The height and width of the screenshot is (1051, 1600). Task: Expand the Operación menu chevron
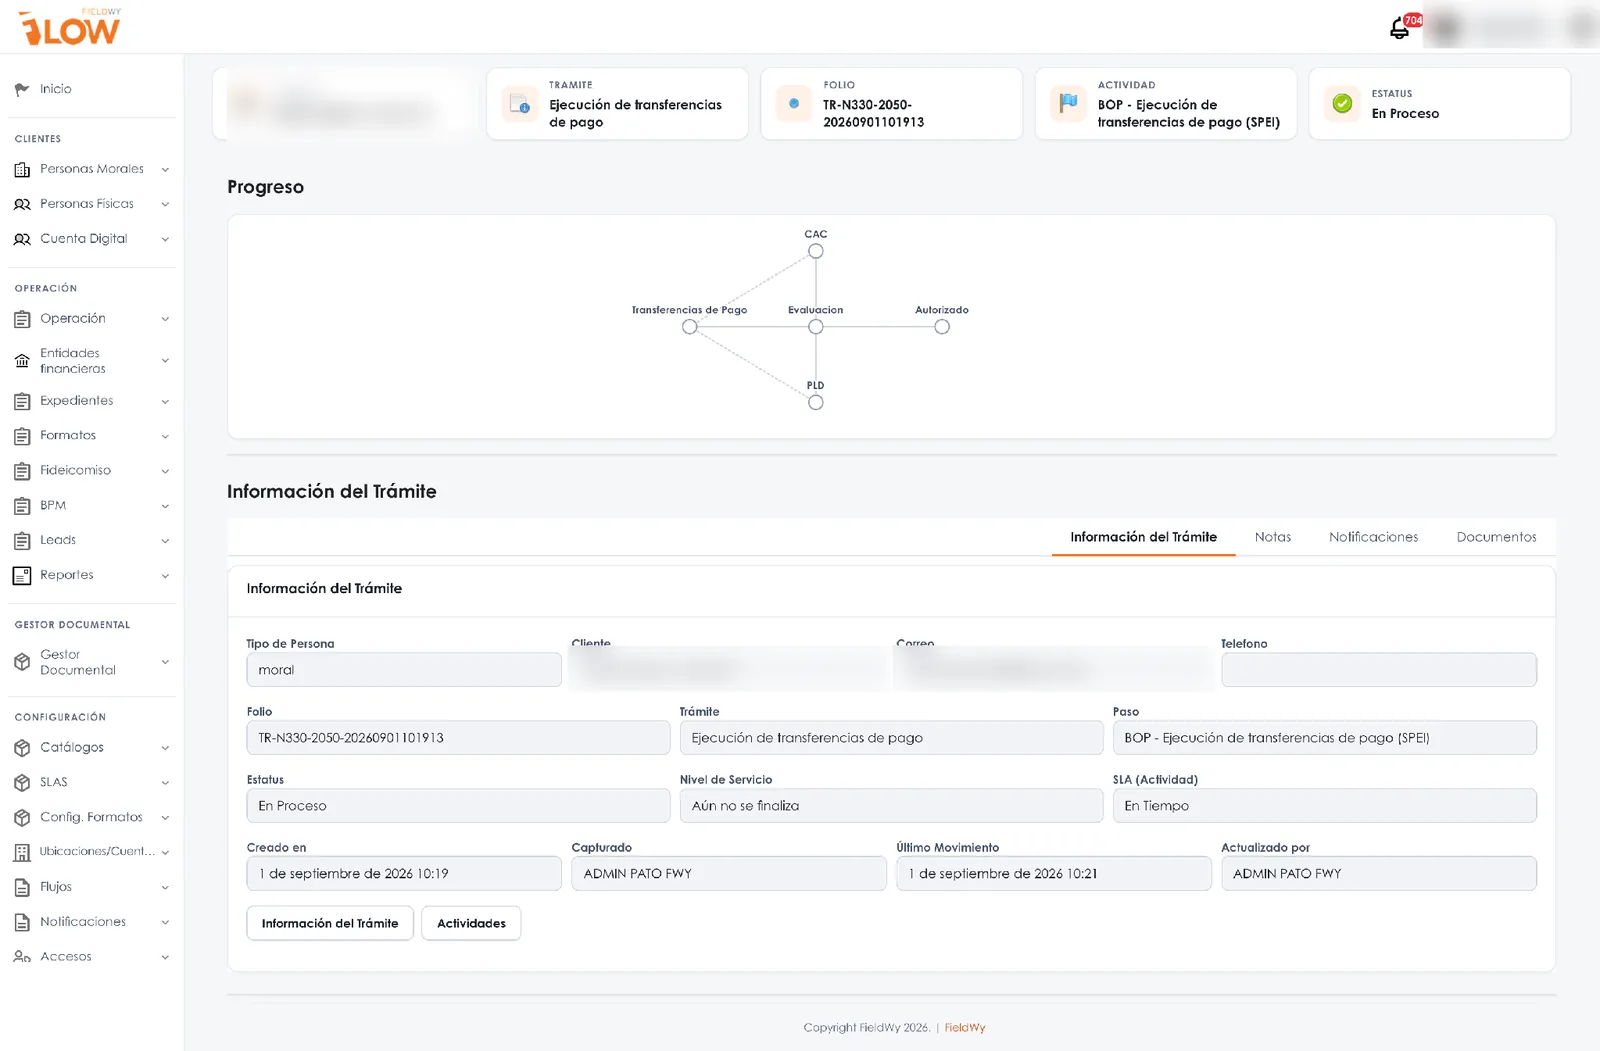pyautogui.click(x=165, y=319)
